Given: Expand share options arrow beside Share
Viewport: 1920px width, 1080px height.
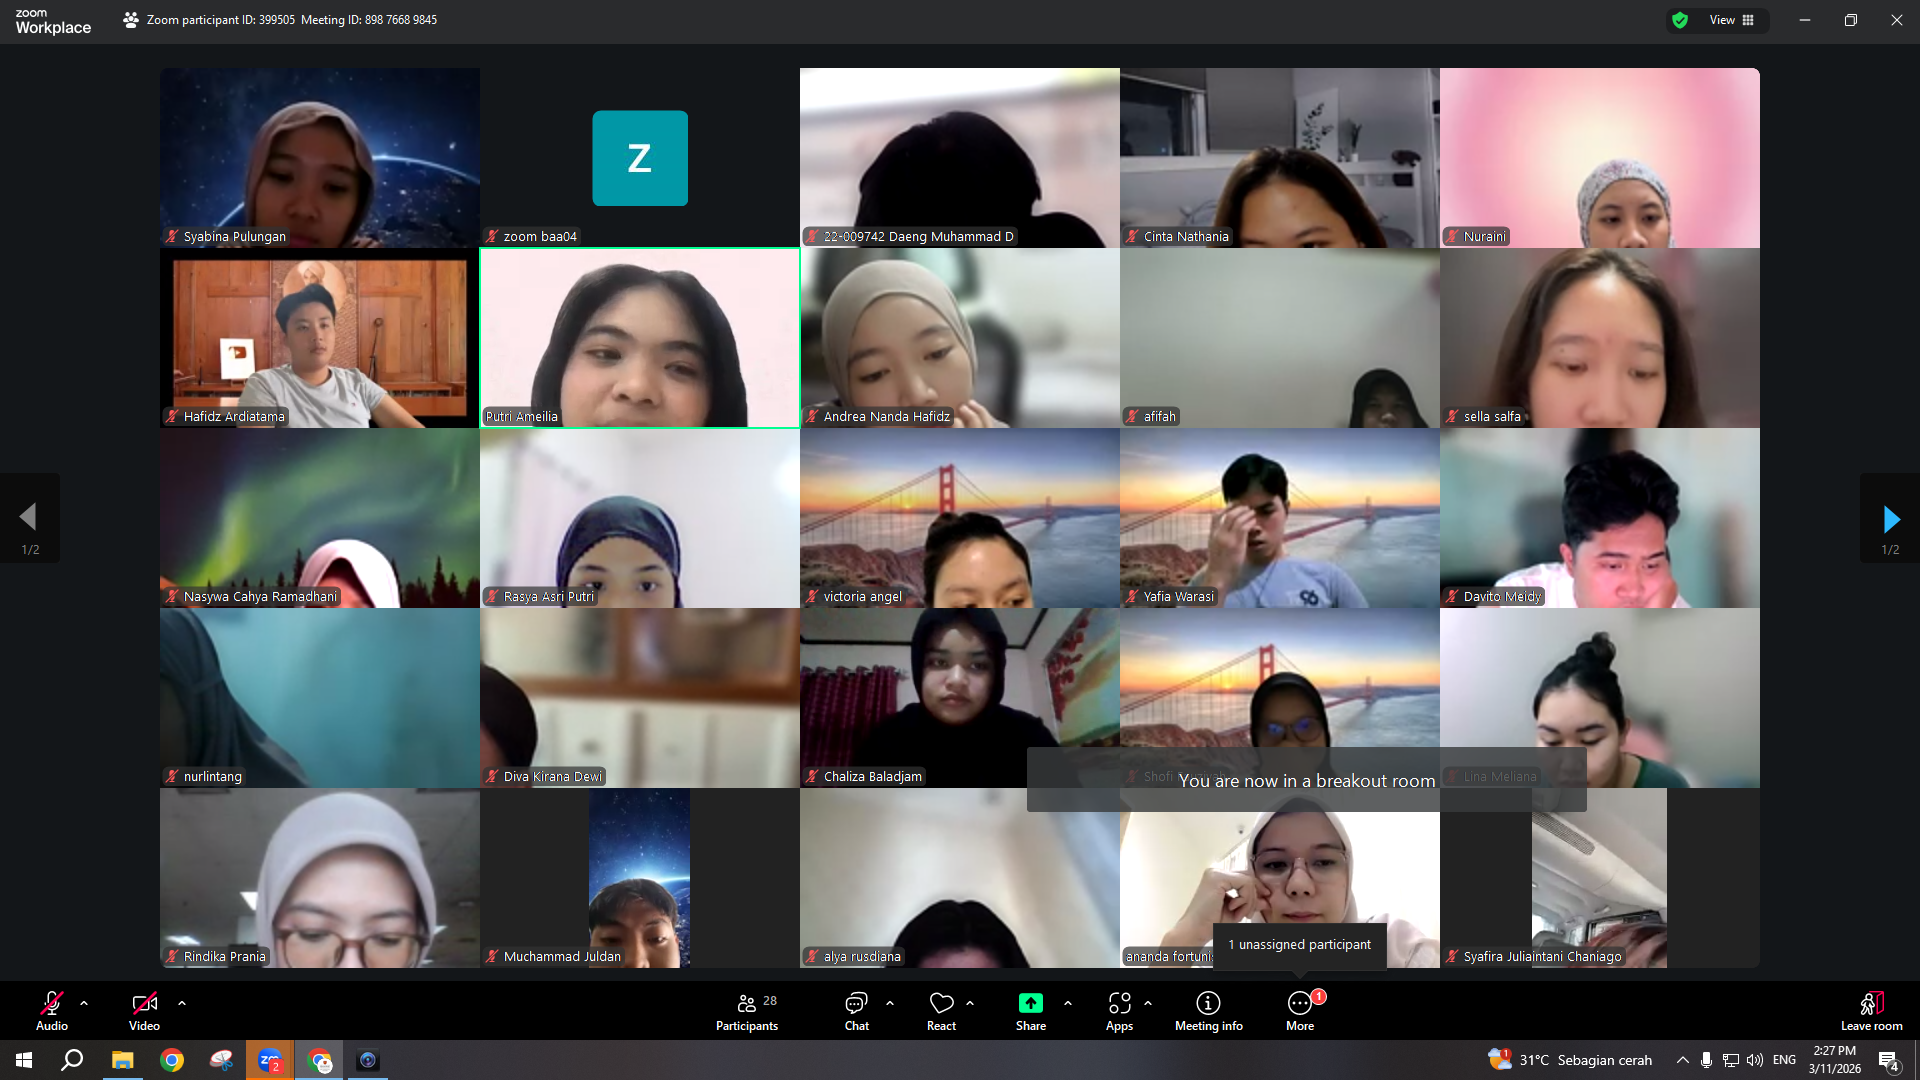Looking at the screenshot, I should [1068, 1003].
